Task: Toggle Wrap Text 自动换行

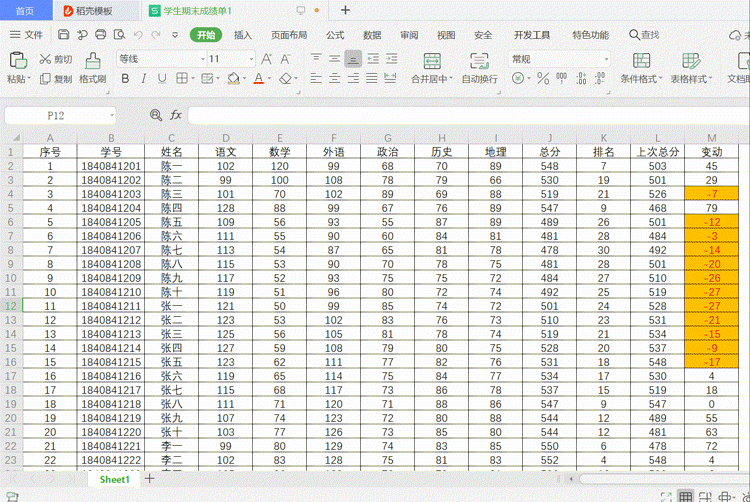Action: tap(479, 68)
